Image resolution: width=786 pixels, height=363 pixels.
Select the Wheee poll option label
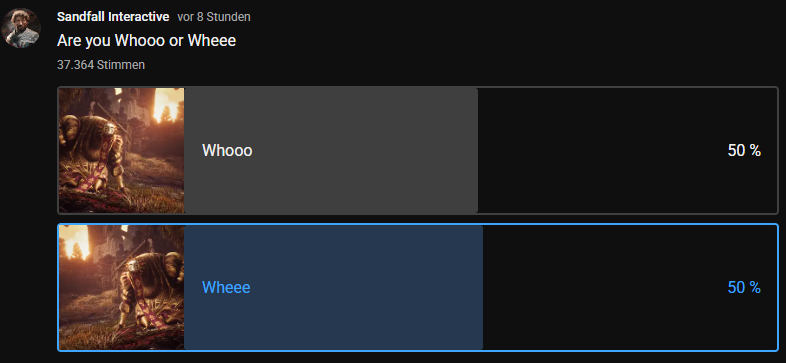tap(226, 287)
